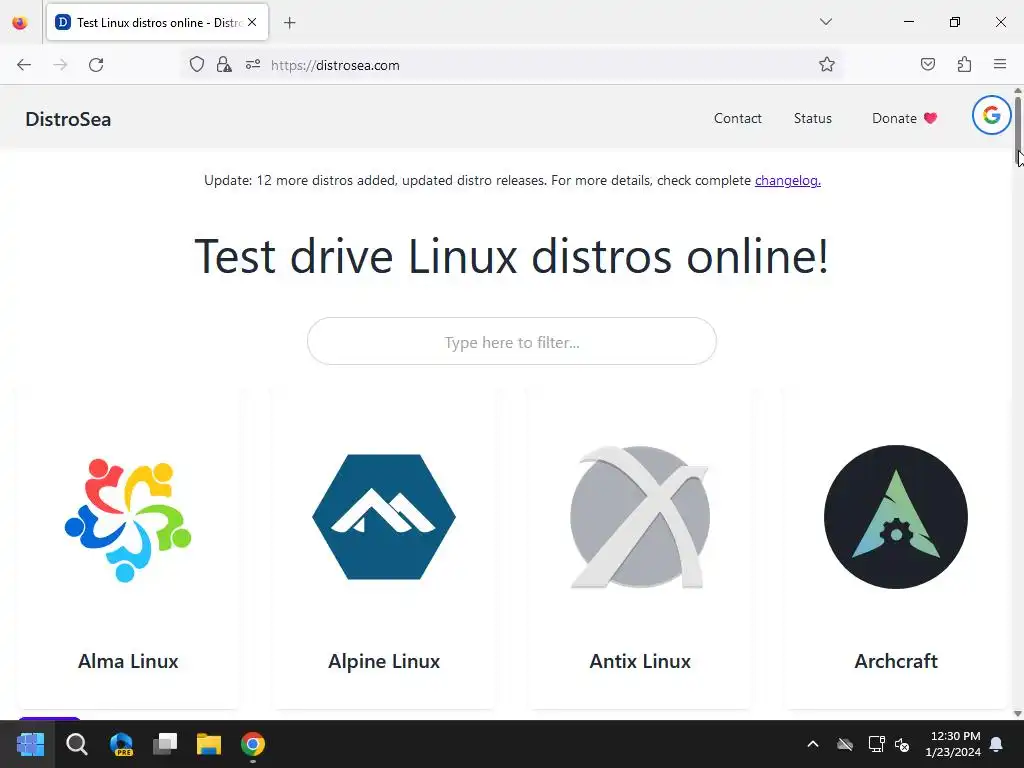Open Alma Linux title text
The image size is (1024, 768).
[x=128, y=661]
